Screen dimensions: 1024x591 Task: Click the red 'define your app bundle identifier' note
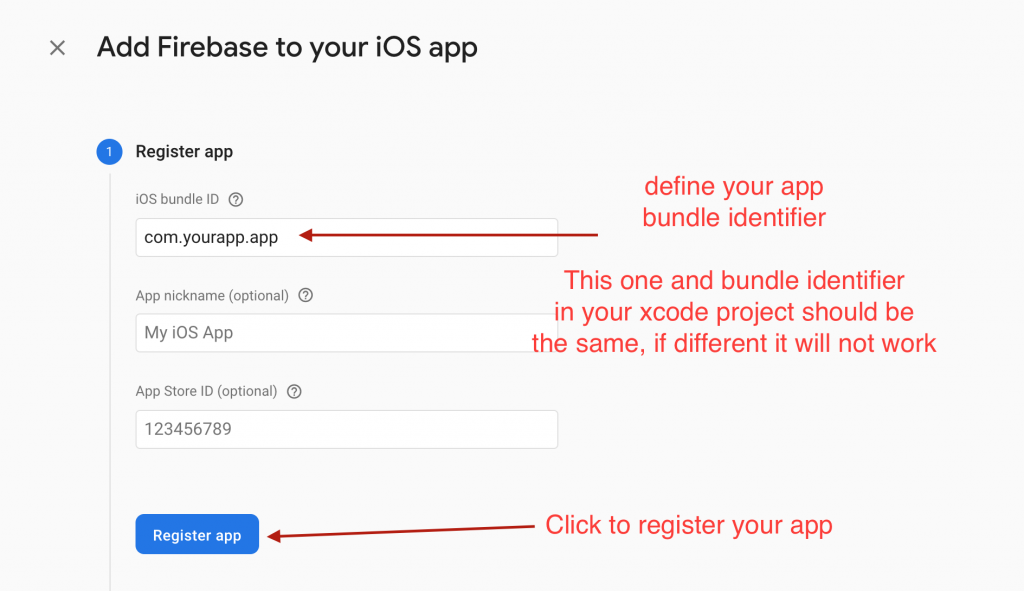point(734,202)
